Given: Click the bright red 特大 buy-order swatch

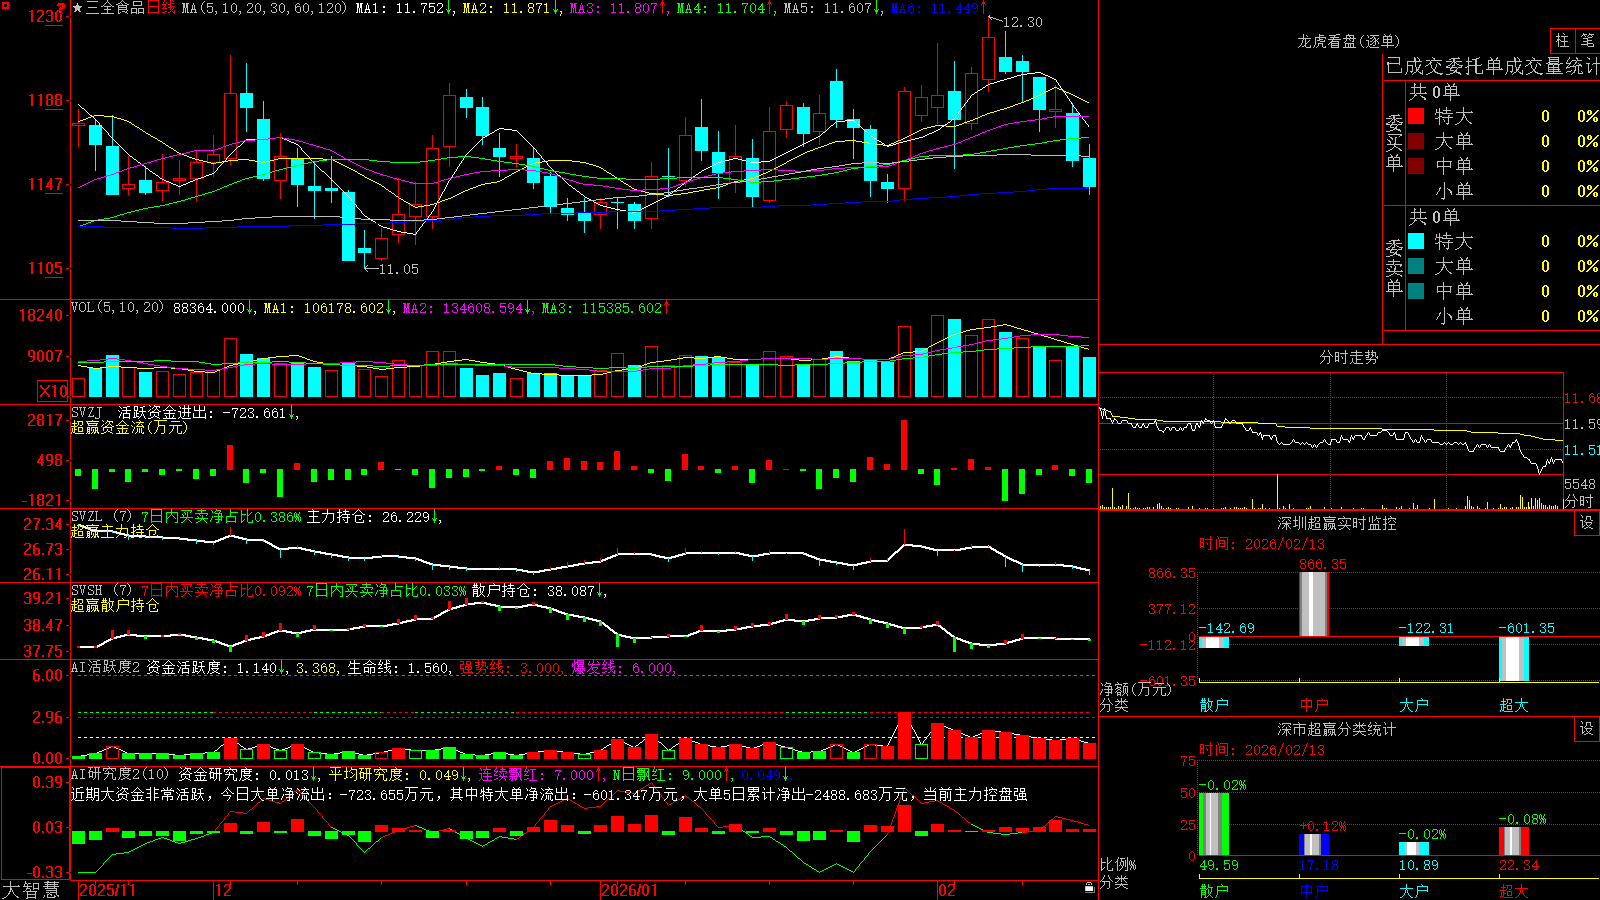Looking at the screenshot, I should coord(1416,116).
